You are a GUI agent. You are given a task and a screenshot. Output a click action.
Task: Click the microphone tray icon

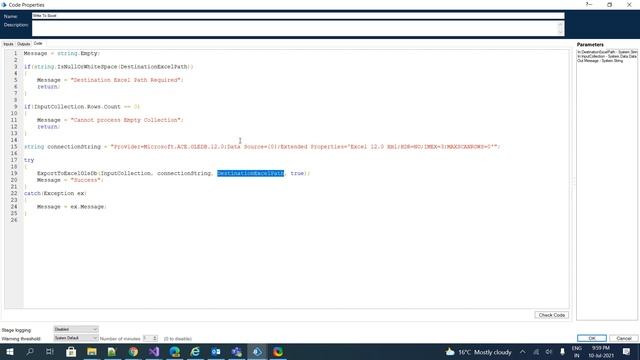(562, 352)
